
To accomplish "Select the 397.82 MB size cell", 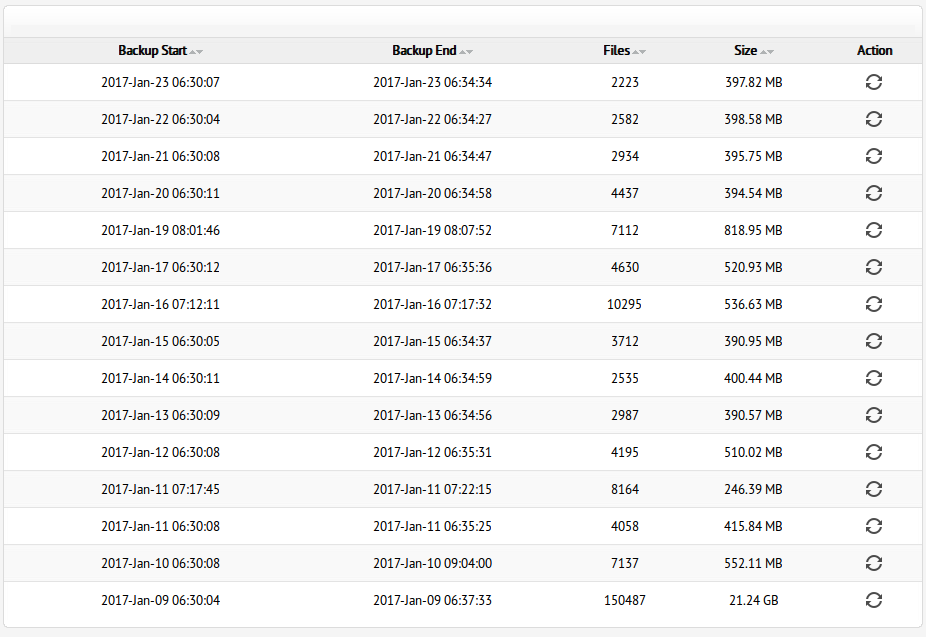I will click(754, 82).
